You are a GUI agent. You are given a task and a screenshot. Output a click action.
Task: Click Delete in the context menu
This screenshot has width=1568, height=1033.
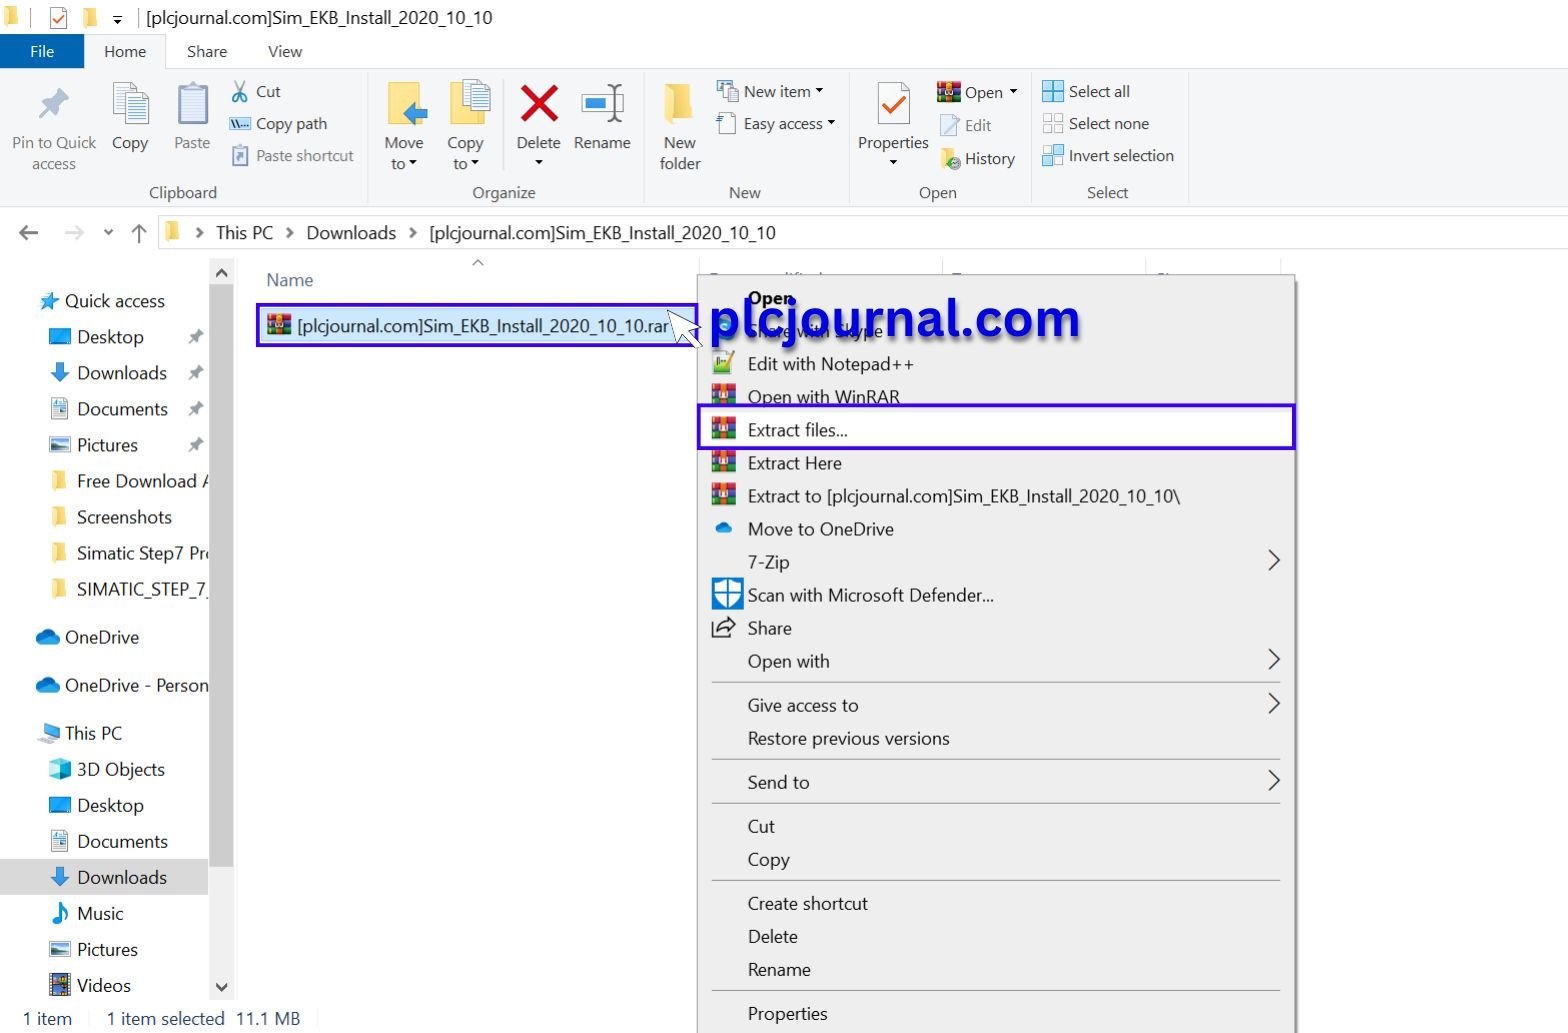point(995,936)
